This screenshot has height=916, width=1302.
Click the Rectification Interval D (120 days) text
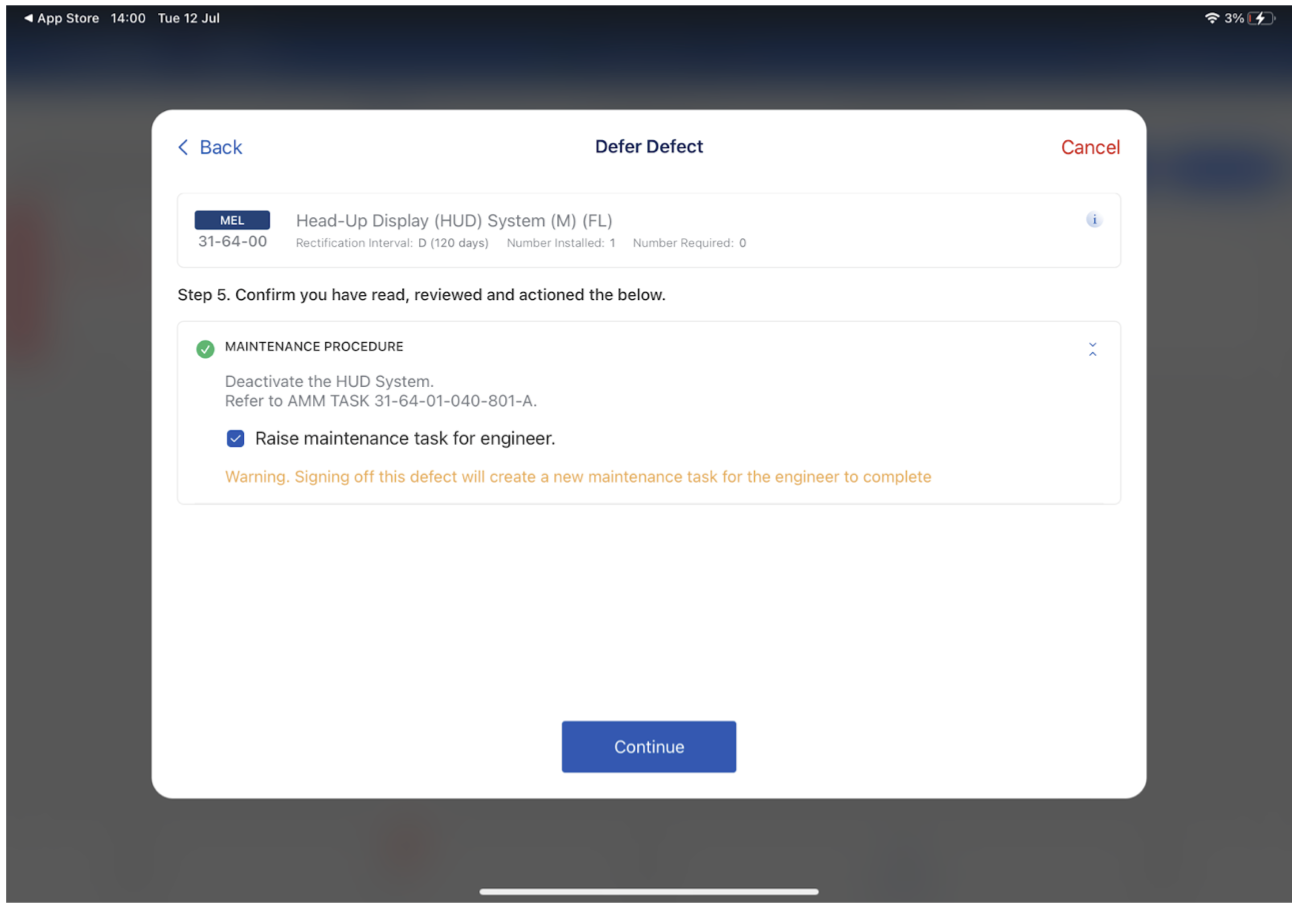[x=392, y=243]
